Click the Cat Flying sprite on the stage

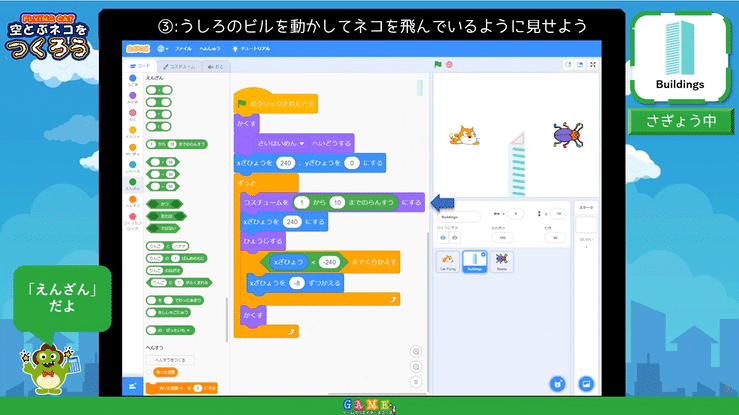464,136
